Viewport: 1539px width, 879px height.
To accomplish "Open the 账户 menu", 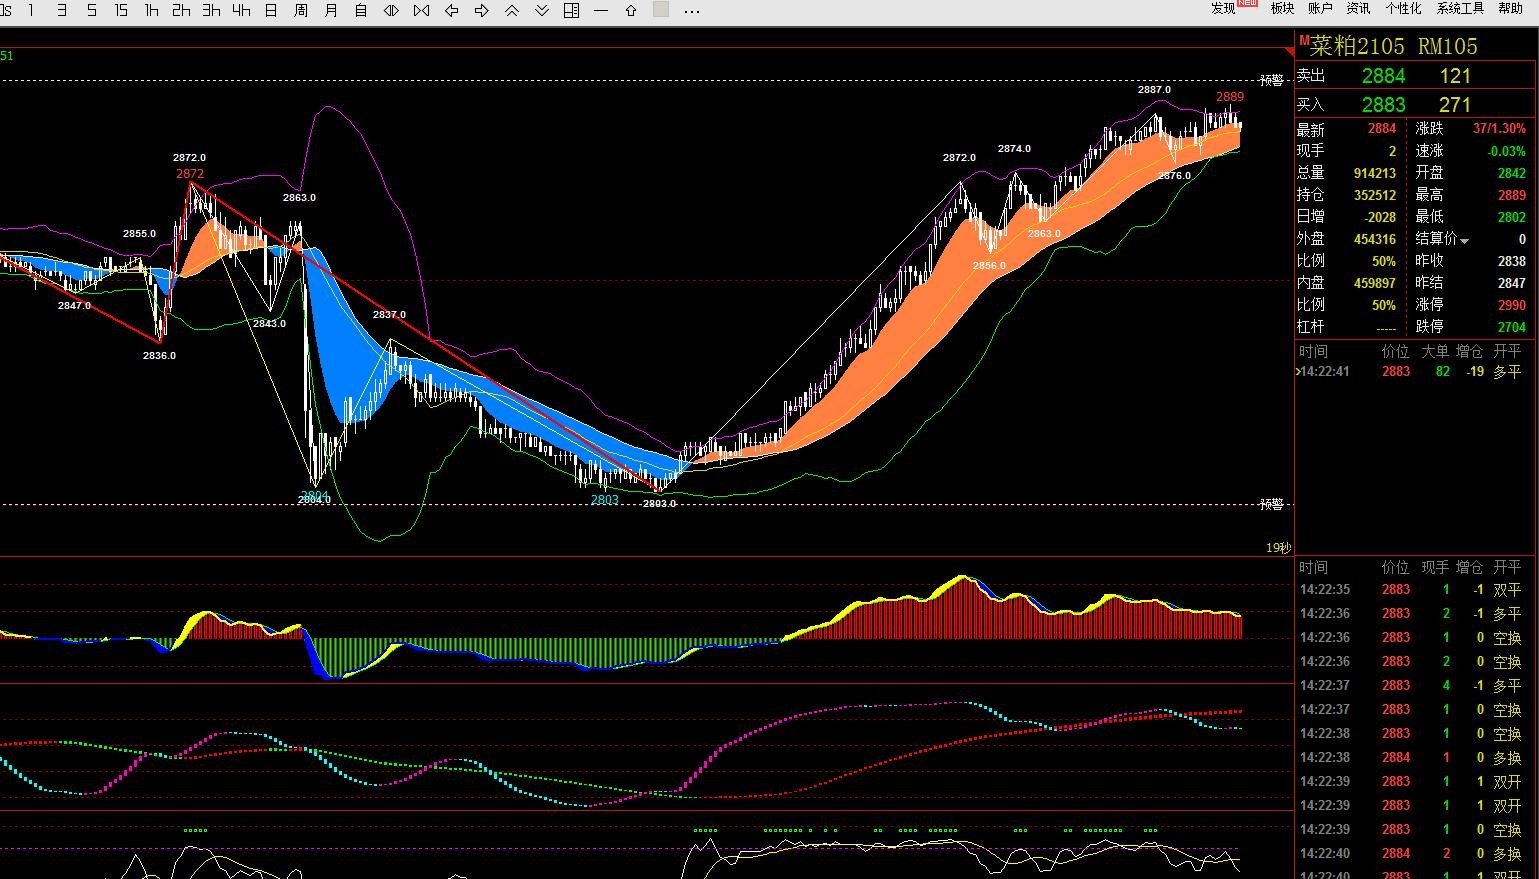I will pos(1320,8).
